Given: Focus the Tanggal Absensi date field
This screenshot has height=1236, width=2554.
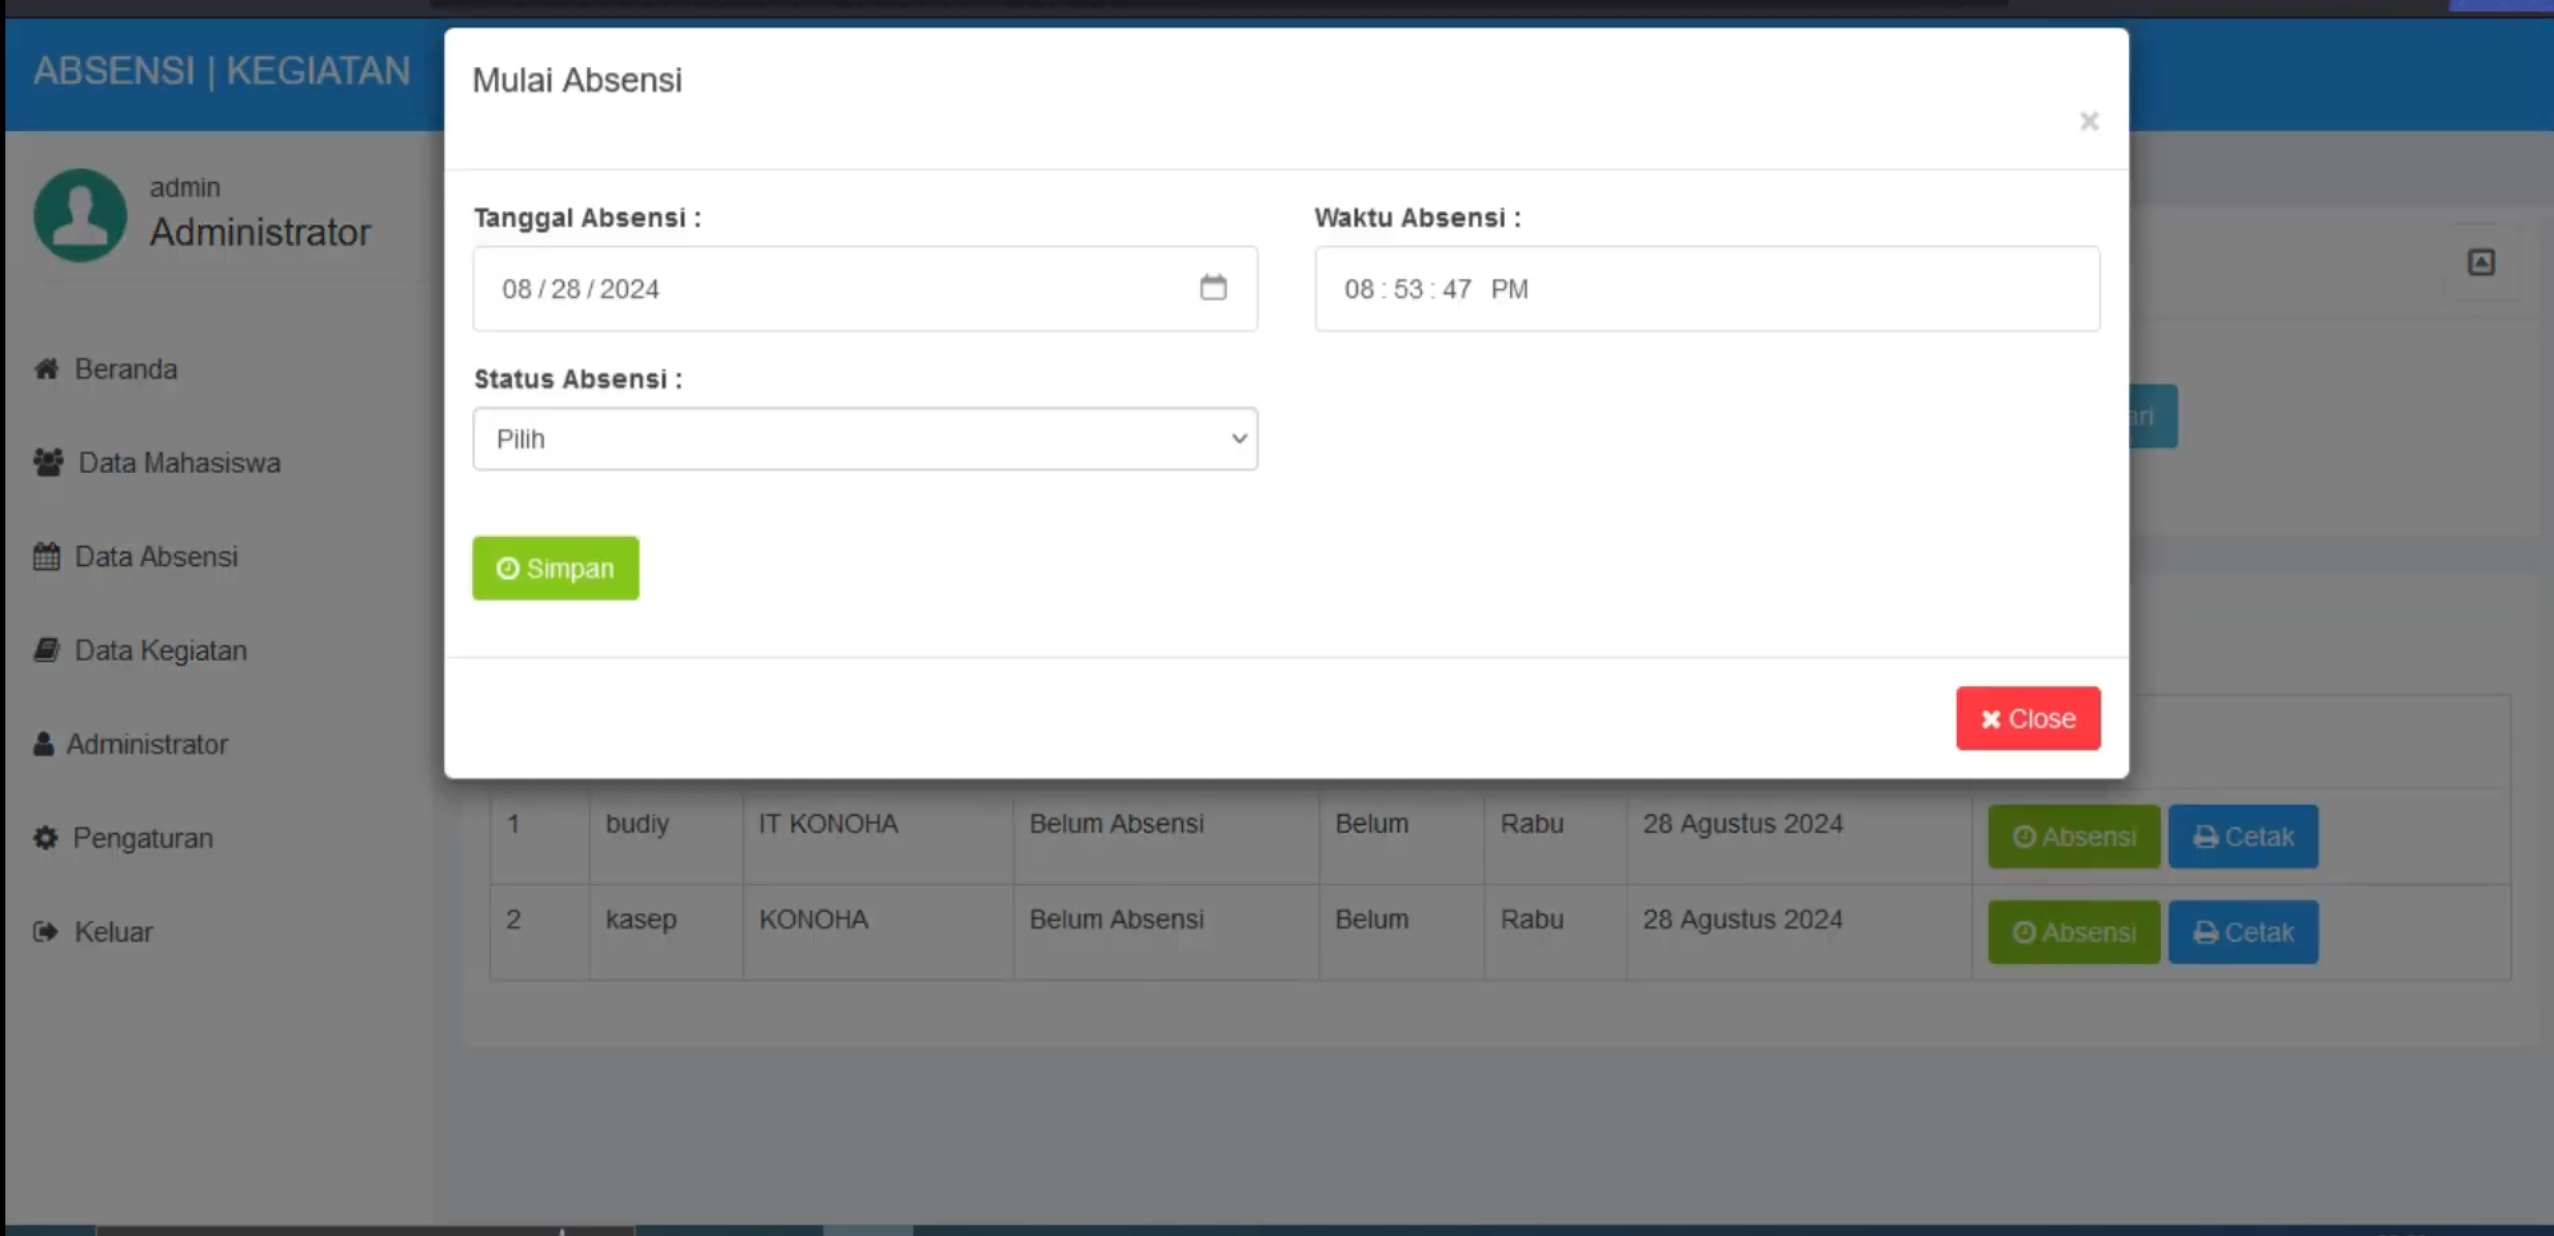Looking at the screenshot, I should [865, 289].
